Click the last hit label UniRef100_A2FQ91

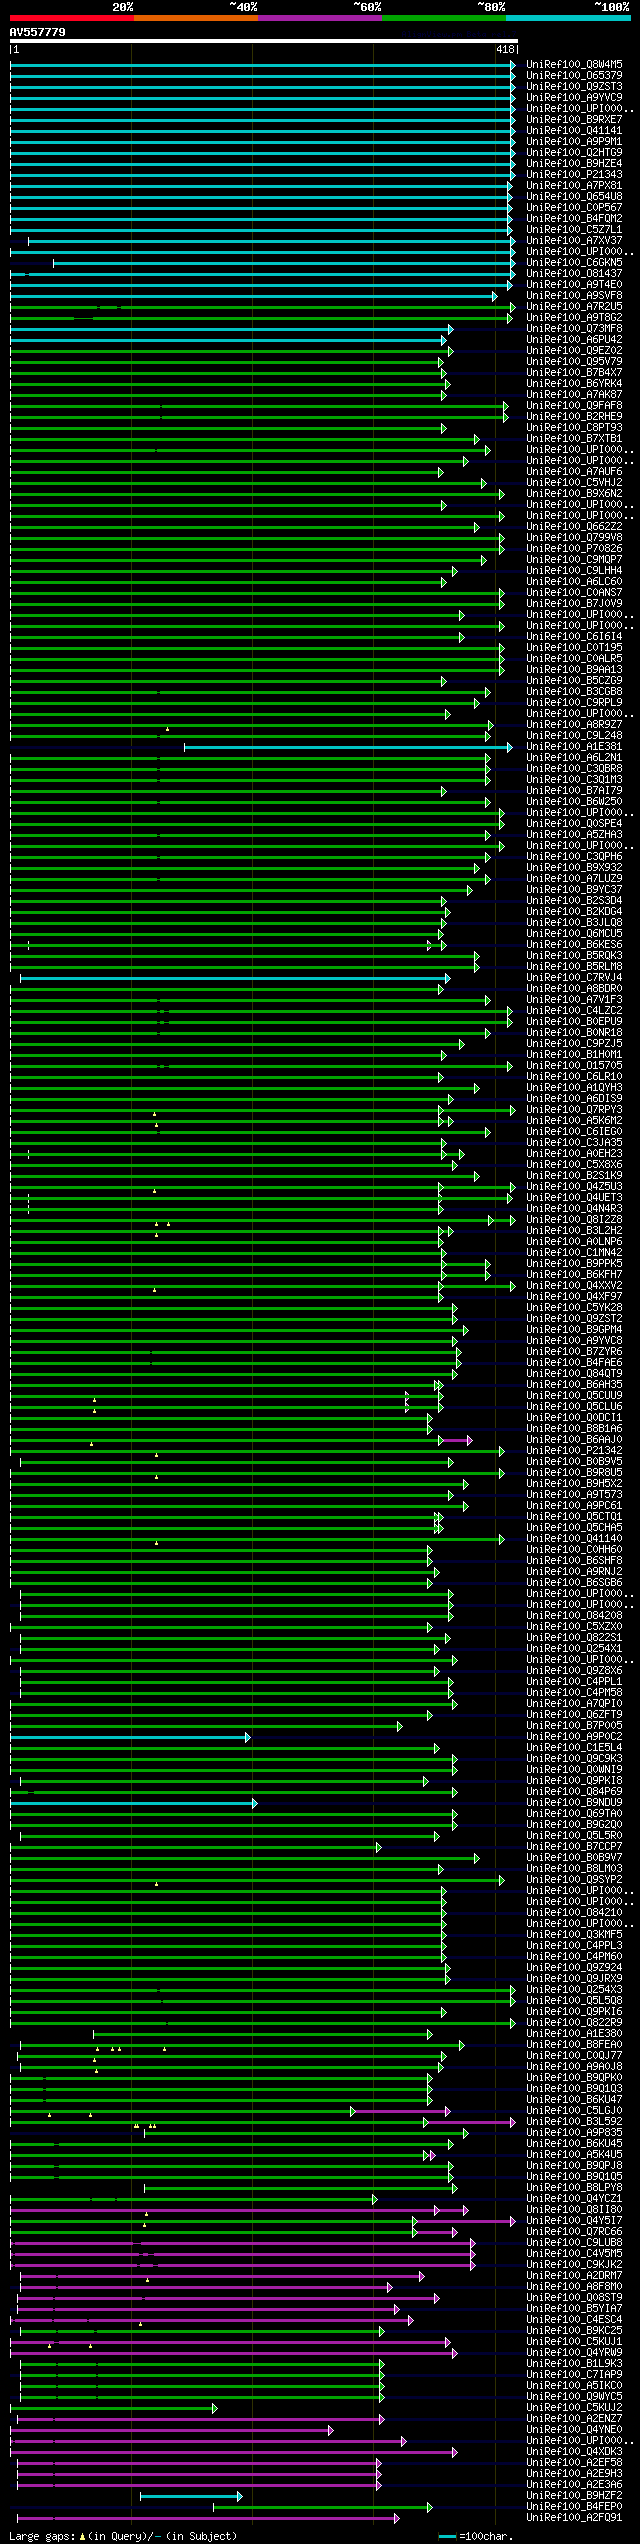coord(574,2517)
